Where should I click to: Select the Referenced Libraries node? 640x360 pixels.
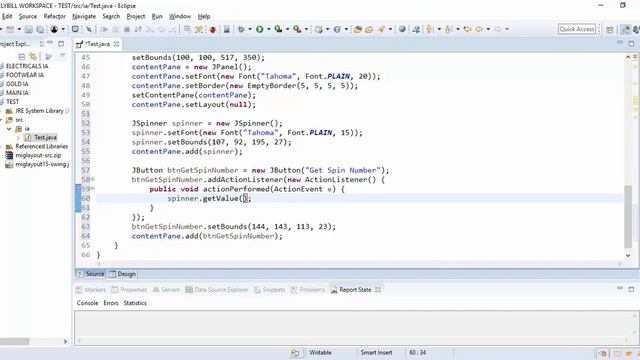[x=37, y=147]
